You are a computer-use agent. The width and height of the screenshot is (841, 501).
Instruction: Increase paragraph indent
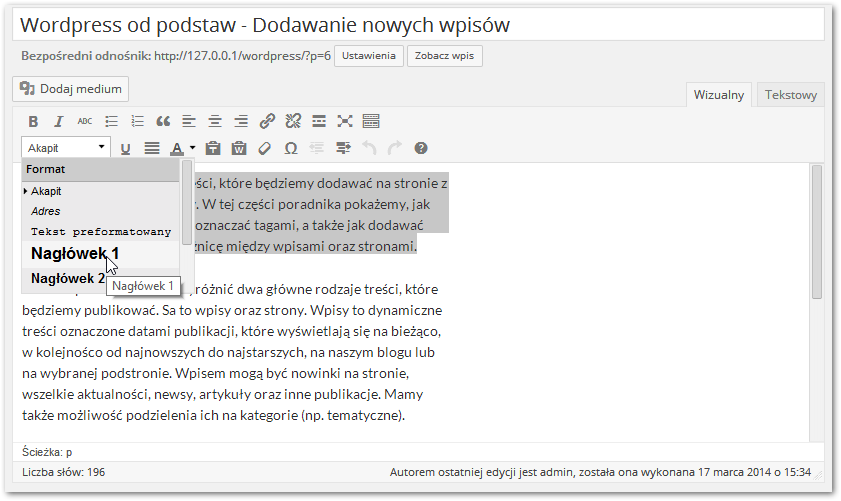click(x=343, y=149)
